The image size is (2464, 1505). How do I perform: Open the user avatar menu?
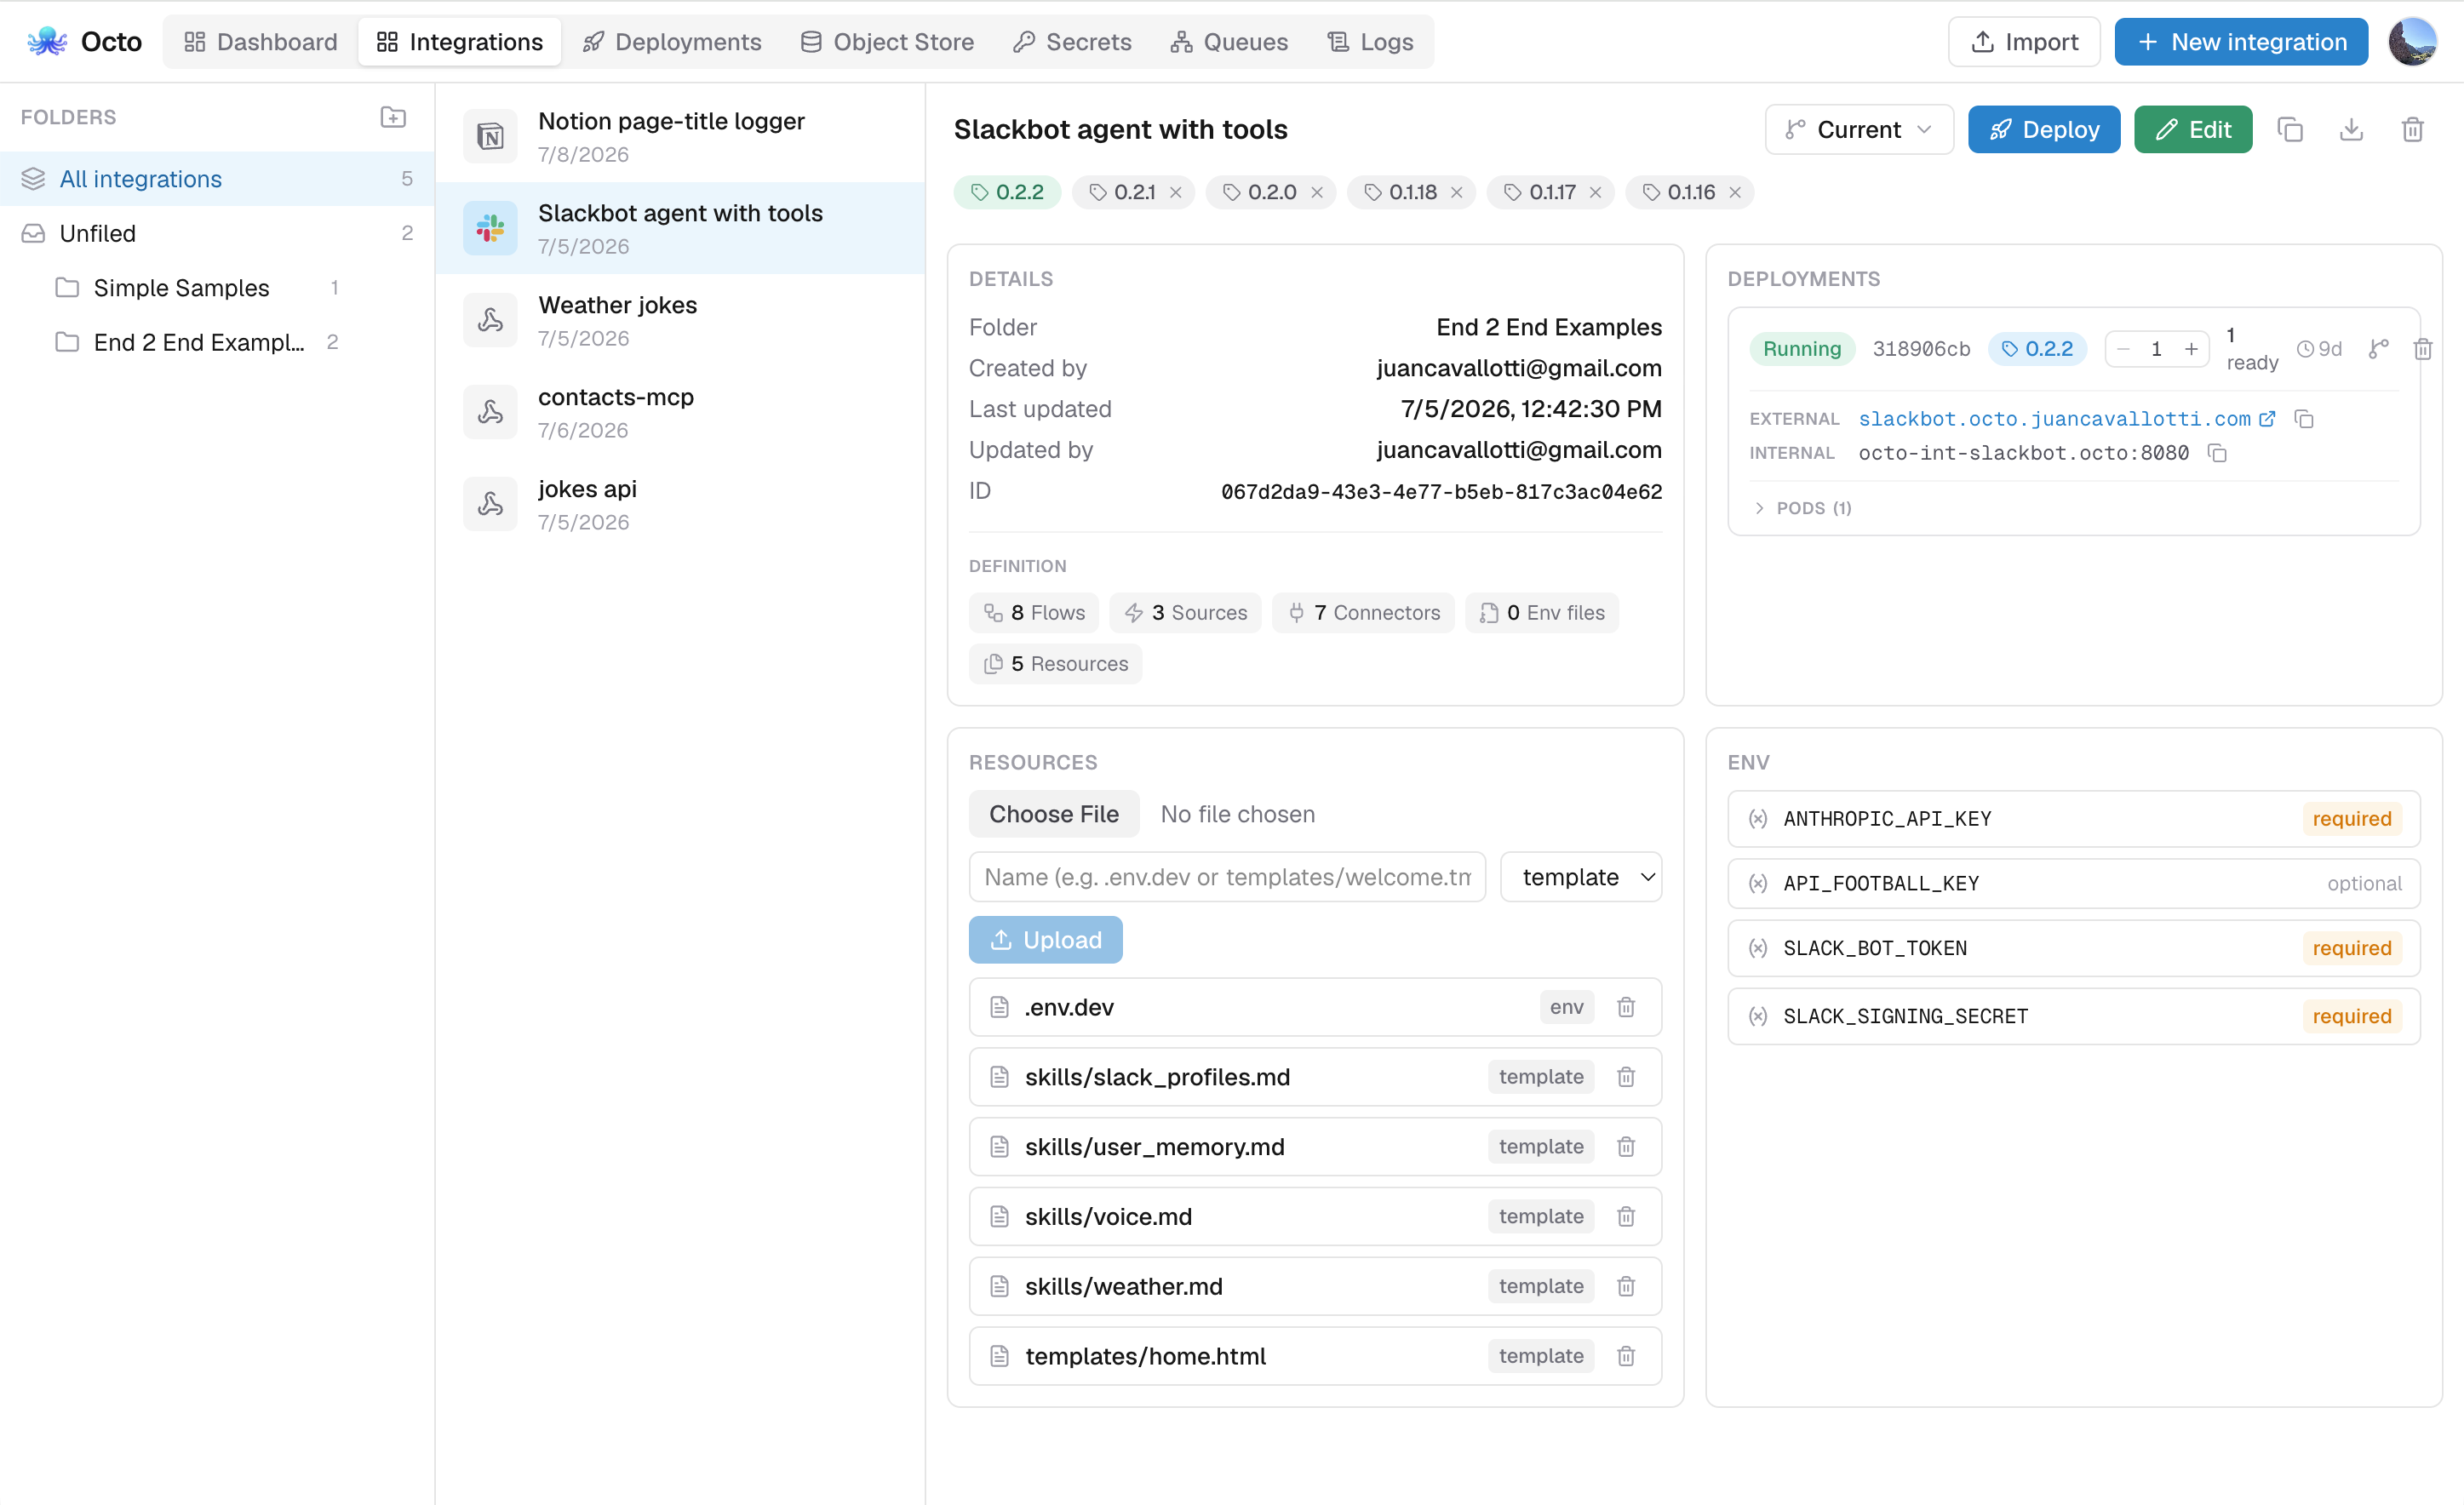tap(2412, 42)
